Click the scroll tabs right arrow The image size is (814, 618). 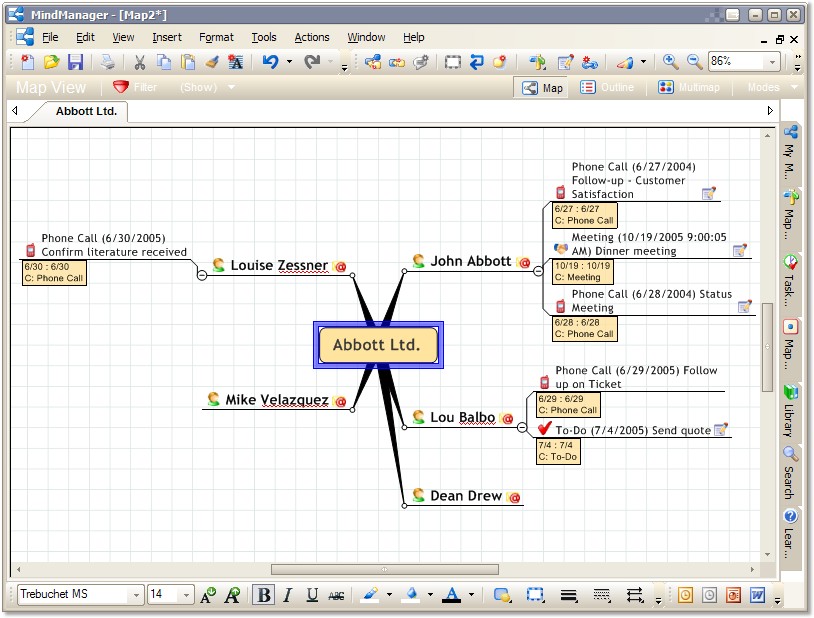click(x=770, y=111)
